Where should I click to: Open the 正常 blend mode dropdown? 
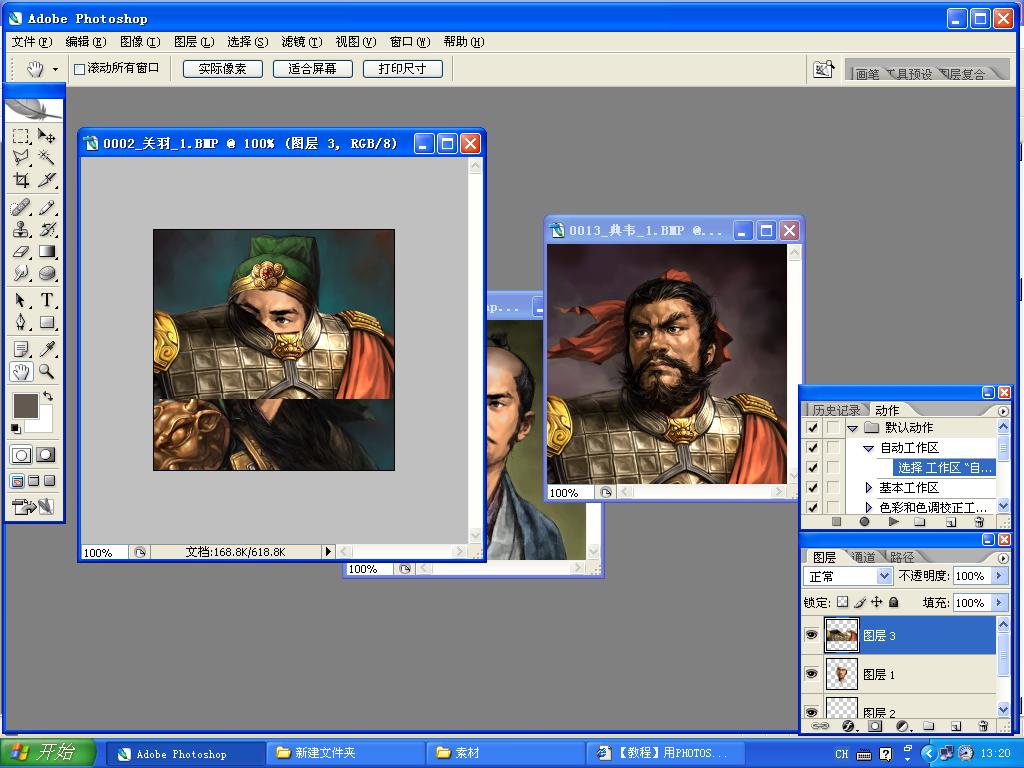tap(848, 576)
